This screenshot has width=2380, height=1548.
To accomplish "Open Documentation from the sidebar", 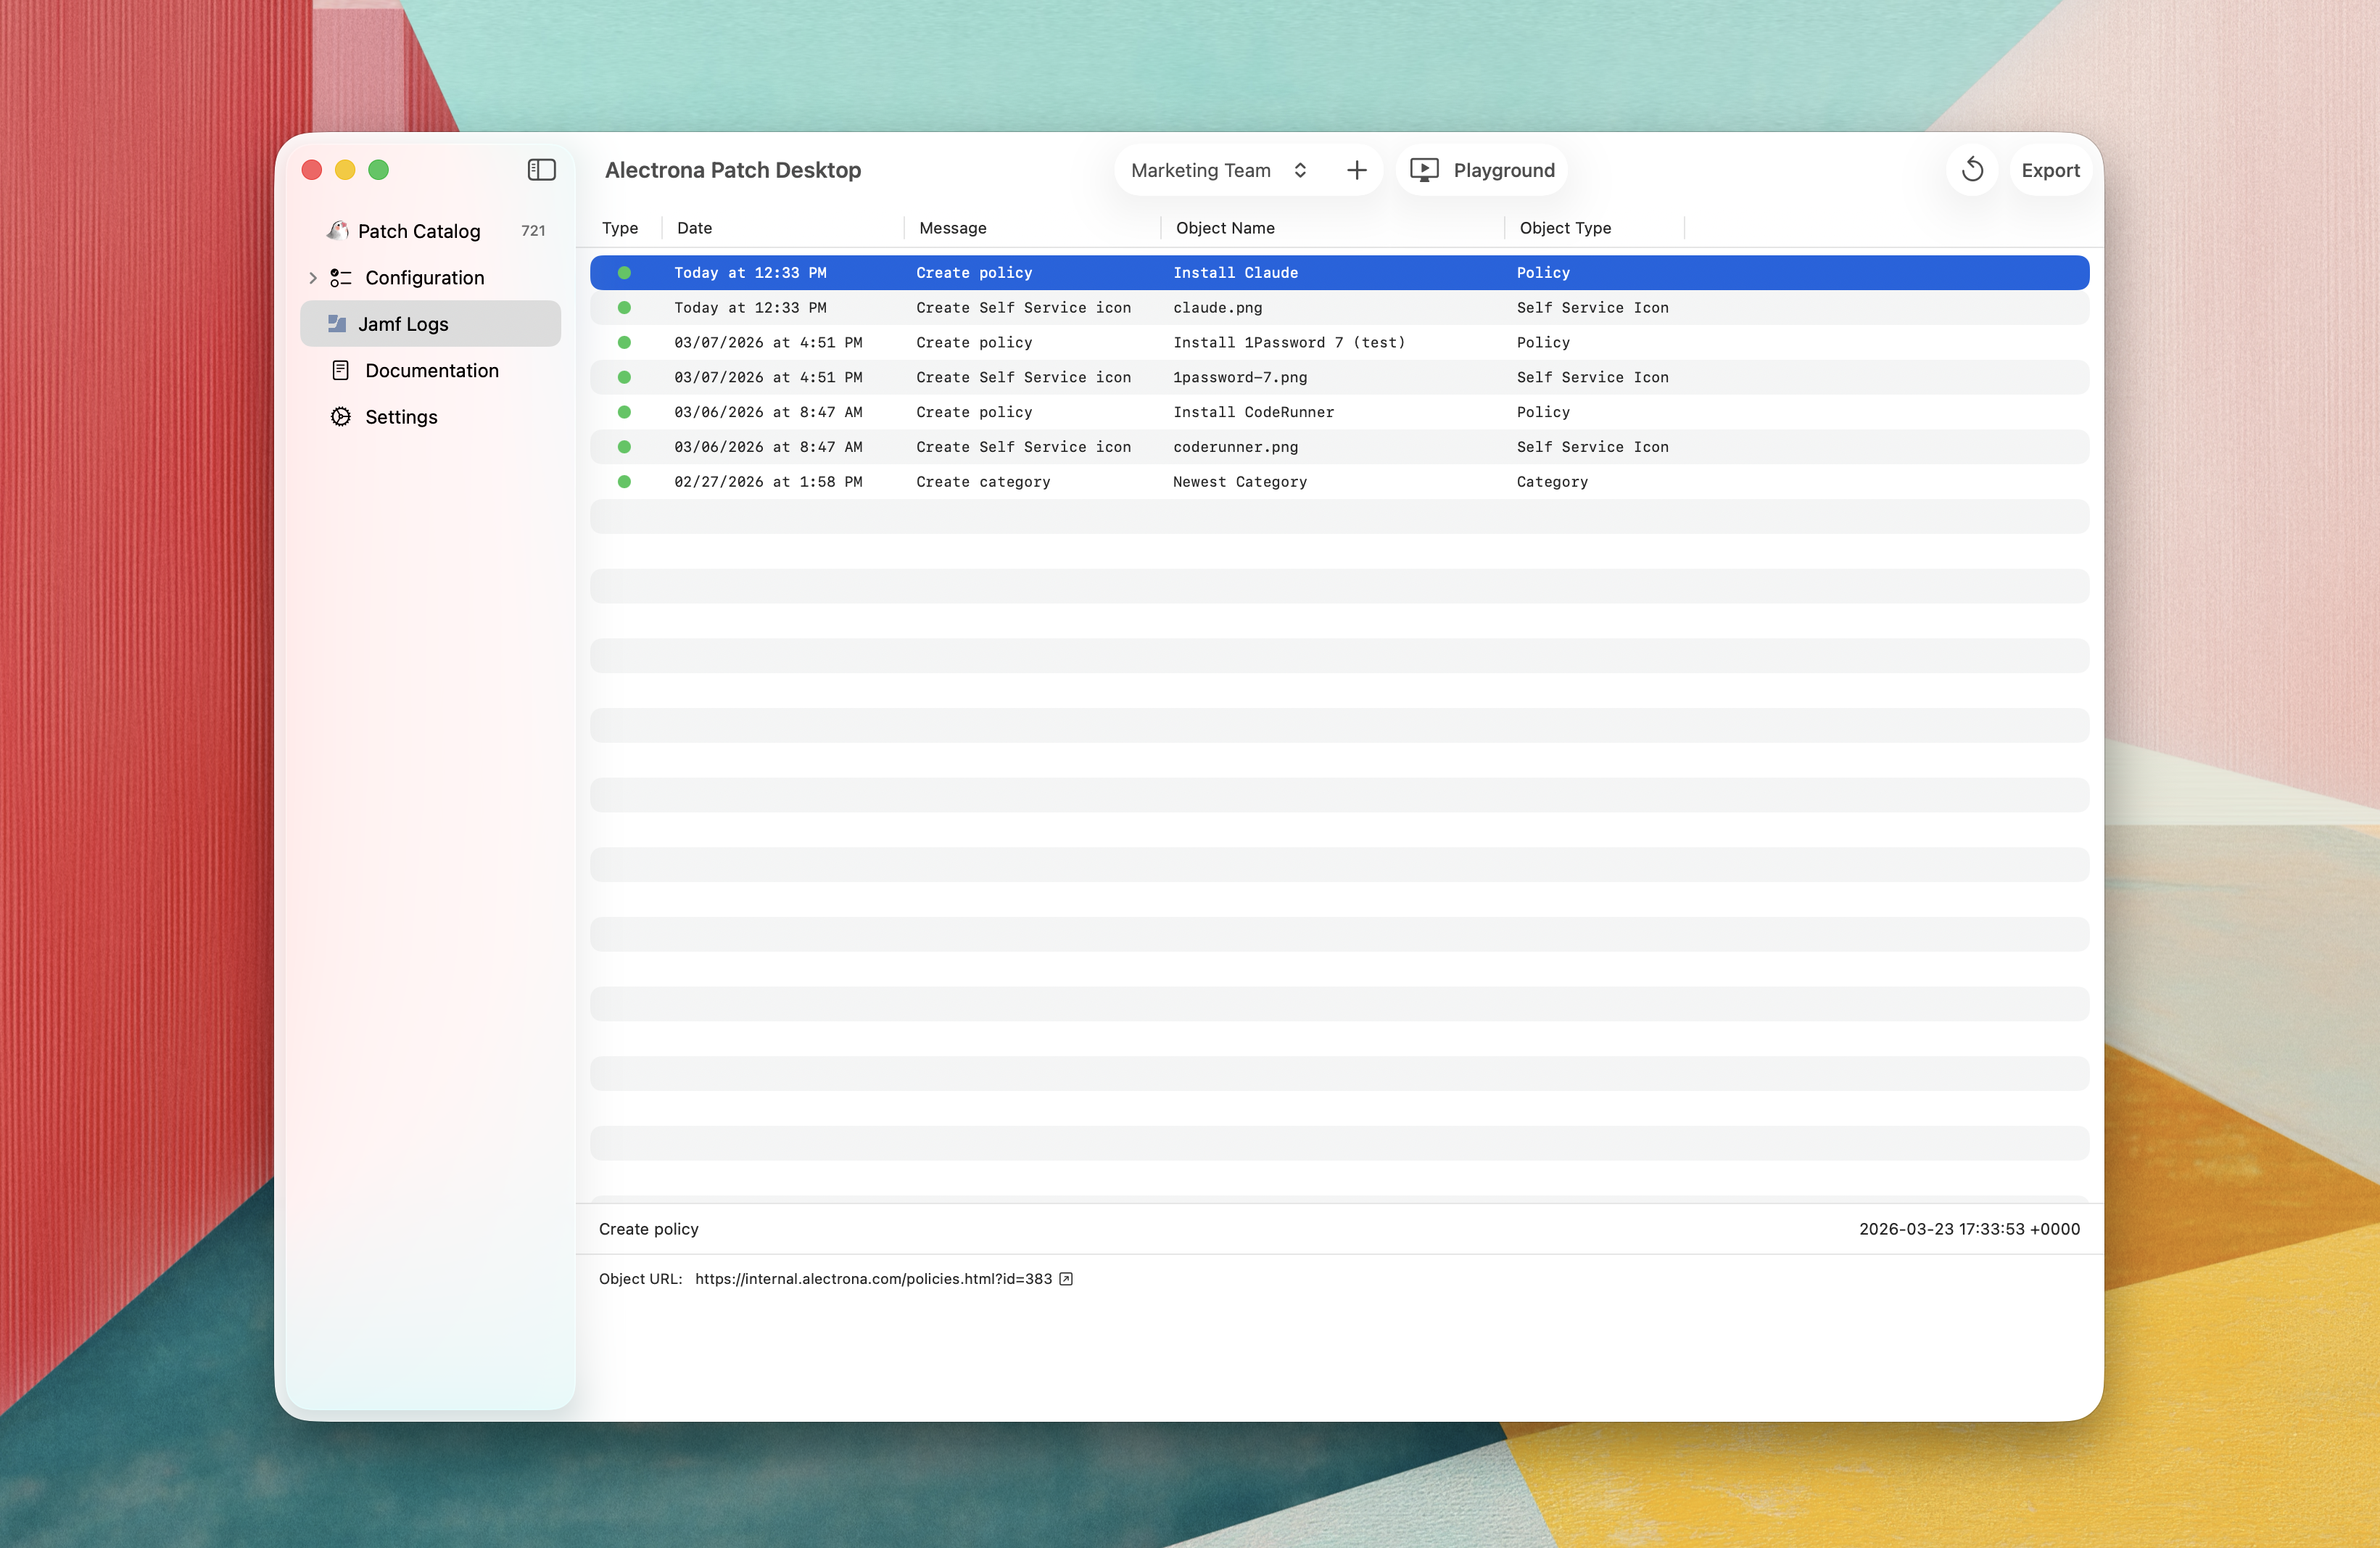I will point(432,370).
